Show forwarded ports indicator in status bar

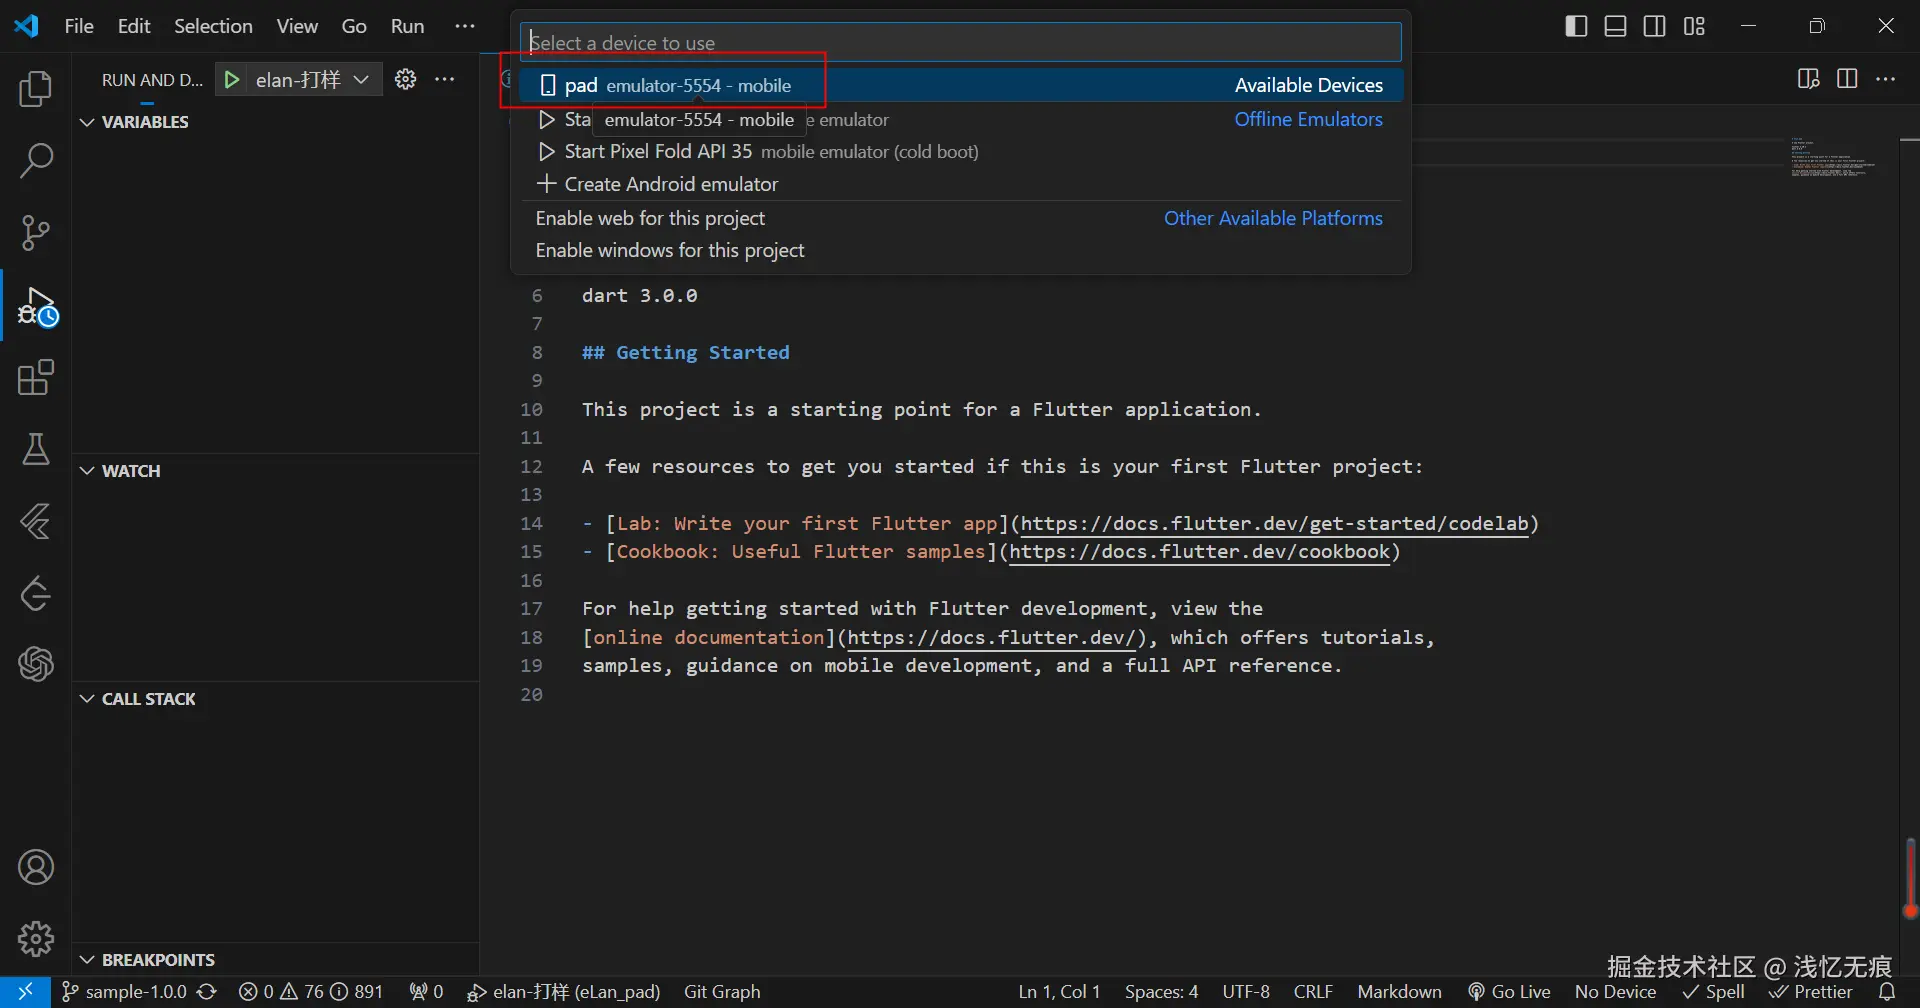point(426,992)
